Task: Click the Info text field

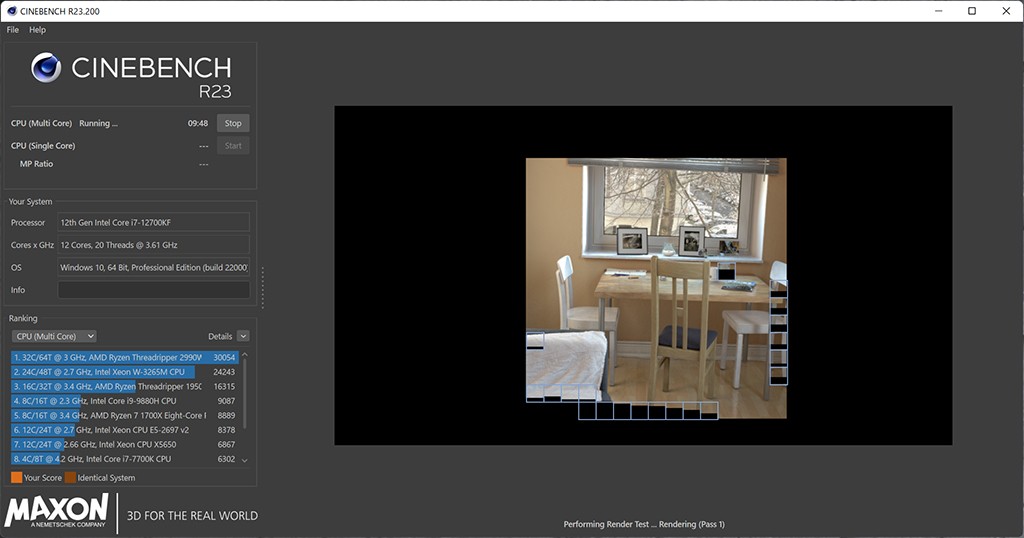Action: coord(153,290)
